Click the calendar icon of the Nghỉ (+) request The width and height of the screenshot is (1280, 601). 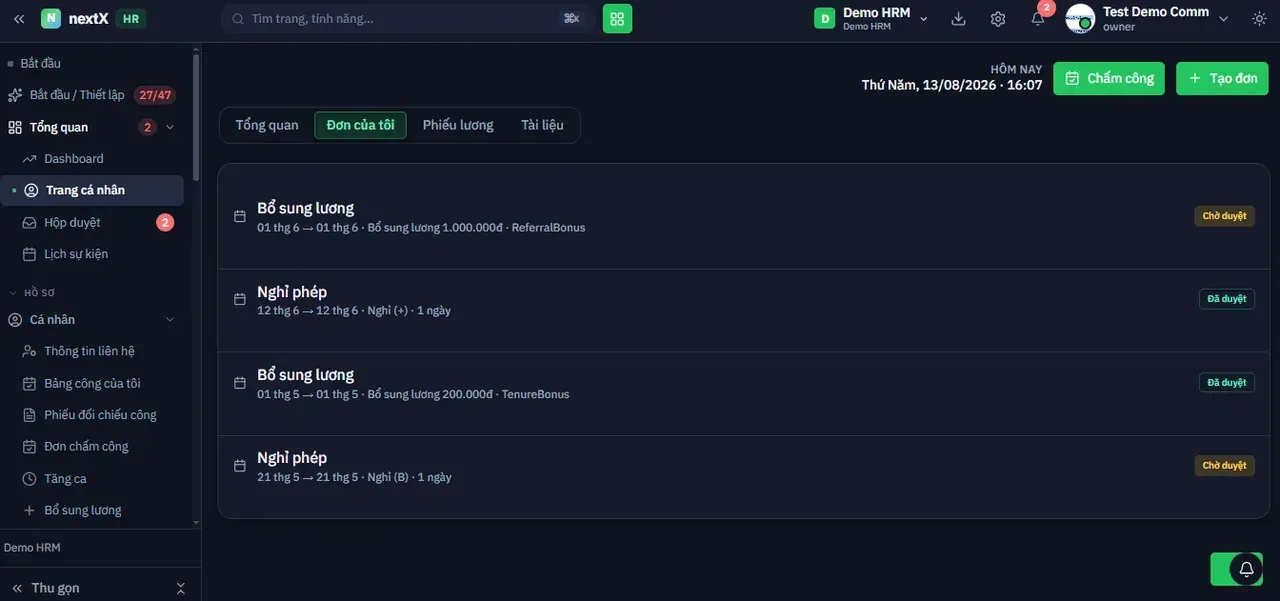[240, 299]
